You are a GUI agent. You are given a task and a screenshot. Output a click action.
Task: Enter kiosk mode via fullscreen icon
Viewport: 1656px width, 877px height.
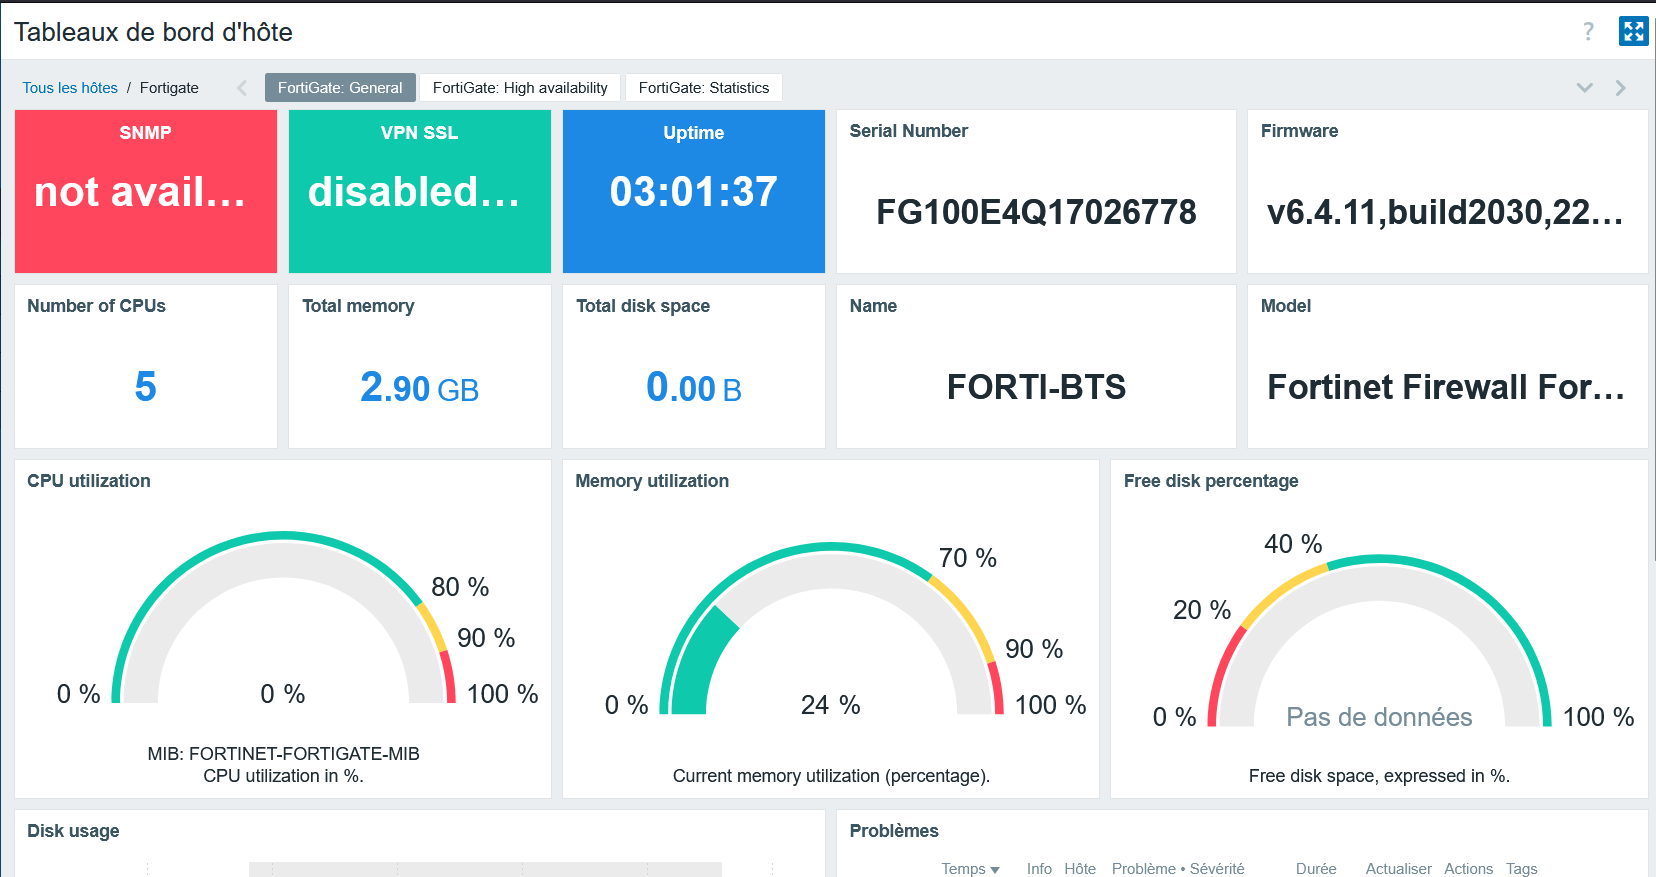point(1633,32)
